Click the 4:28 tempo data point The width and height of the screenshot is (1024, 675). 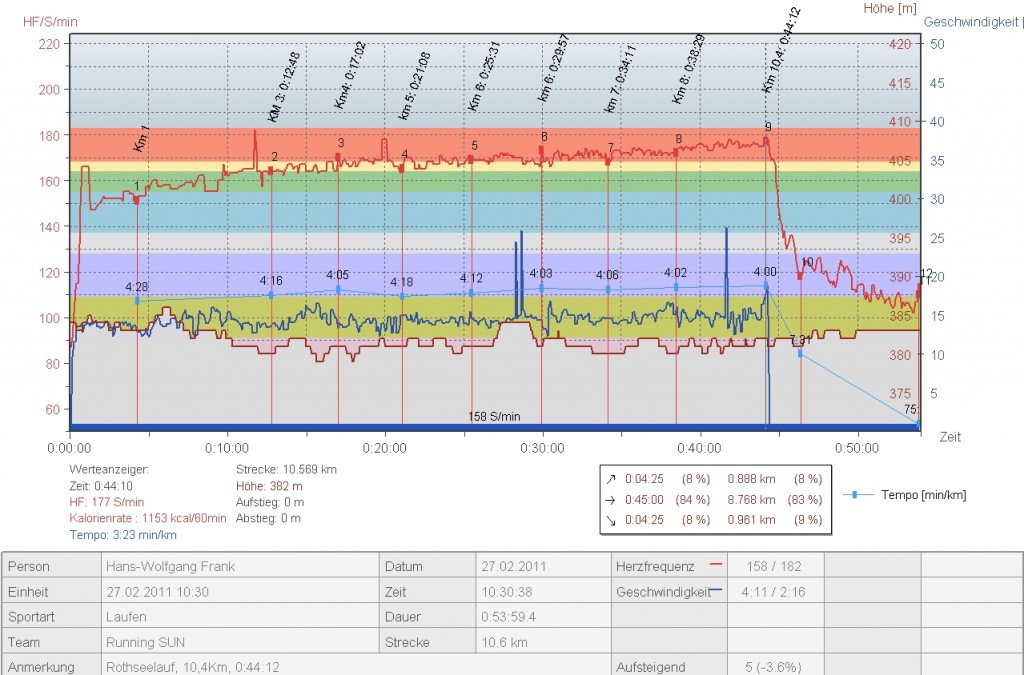point(137,300)
